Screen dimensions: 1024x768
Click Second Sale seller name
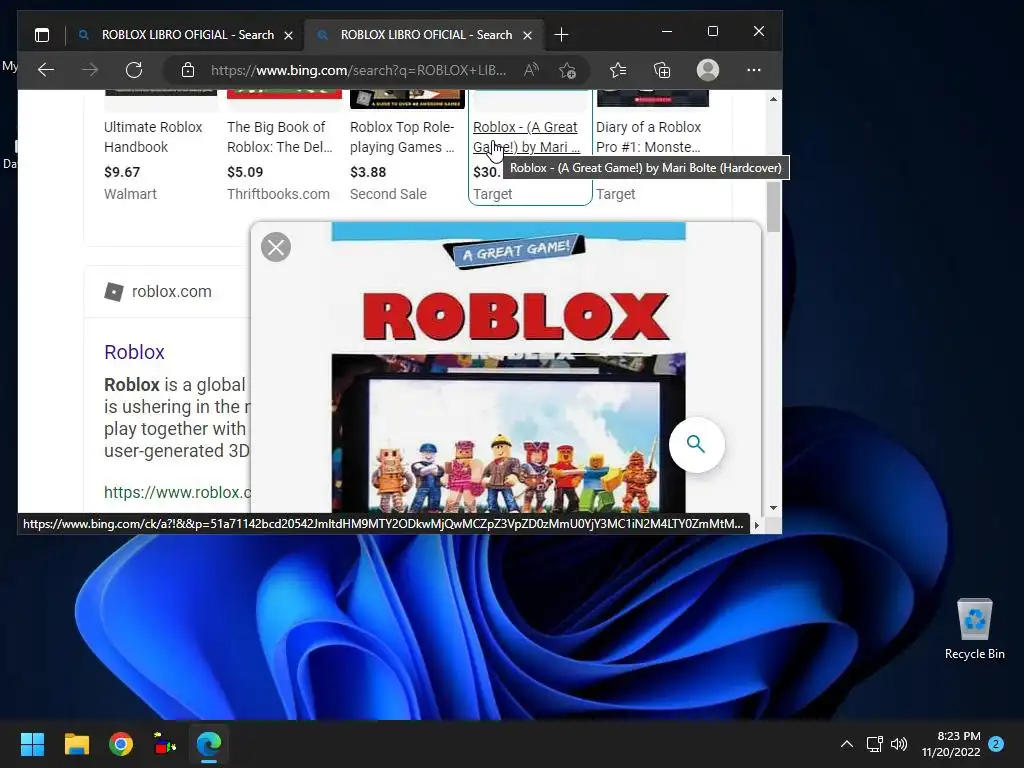[388, 194]
